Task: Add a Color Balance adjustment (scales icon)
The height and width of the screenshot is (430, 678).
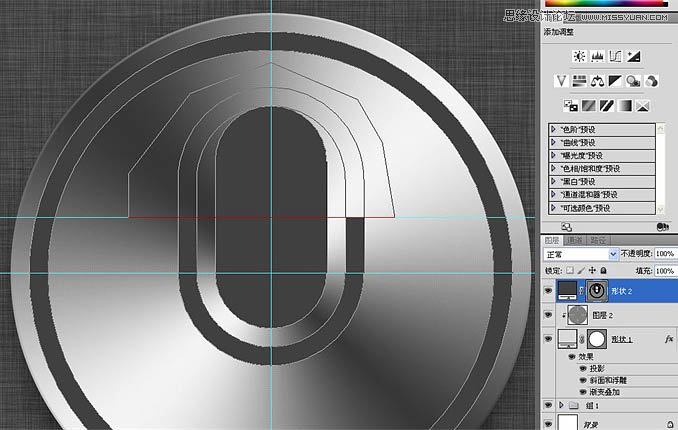Action: pyautogui.click(x=597, y=81)
